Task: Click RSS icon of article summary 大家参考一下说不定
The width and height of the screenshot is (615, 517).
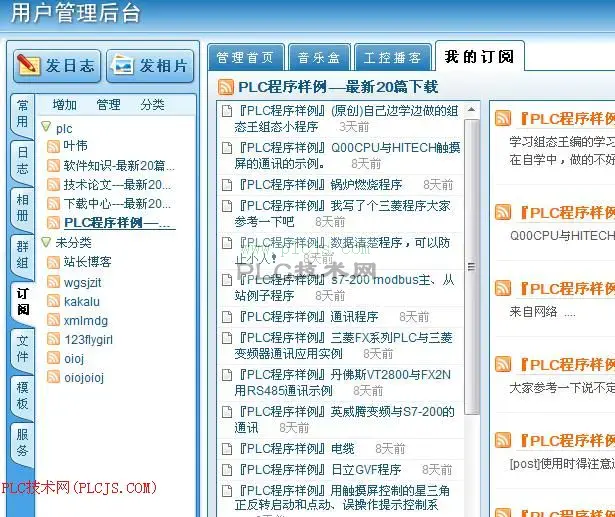Action: (x=503, y=364)
